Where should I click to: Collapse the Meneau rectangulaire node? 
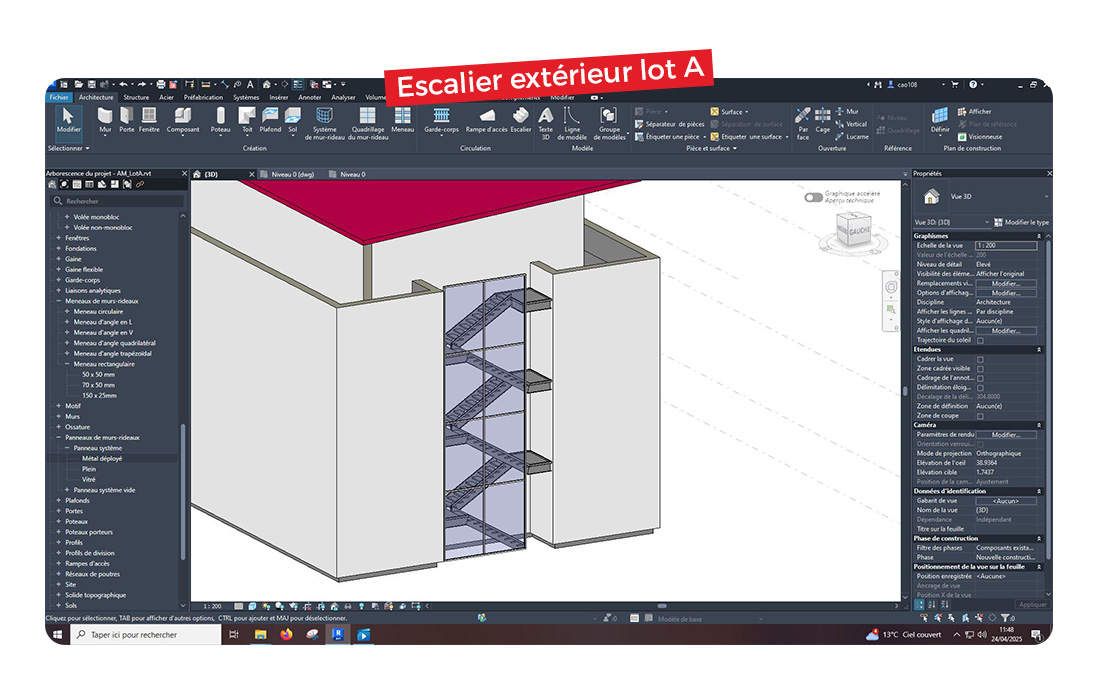(67, 364)
